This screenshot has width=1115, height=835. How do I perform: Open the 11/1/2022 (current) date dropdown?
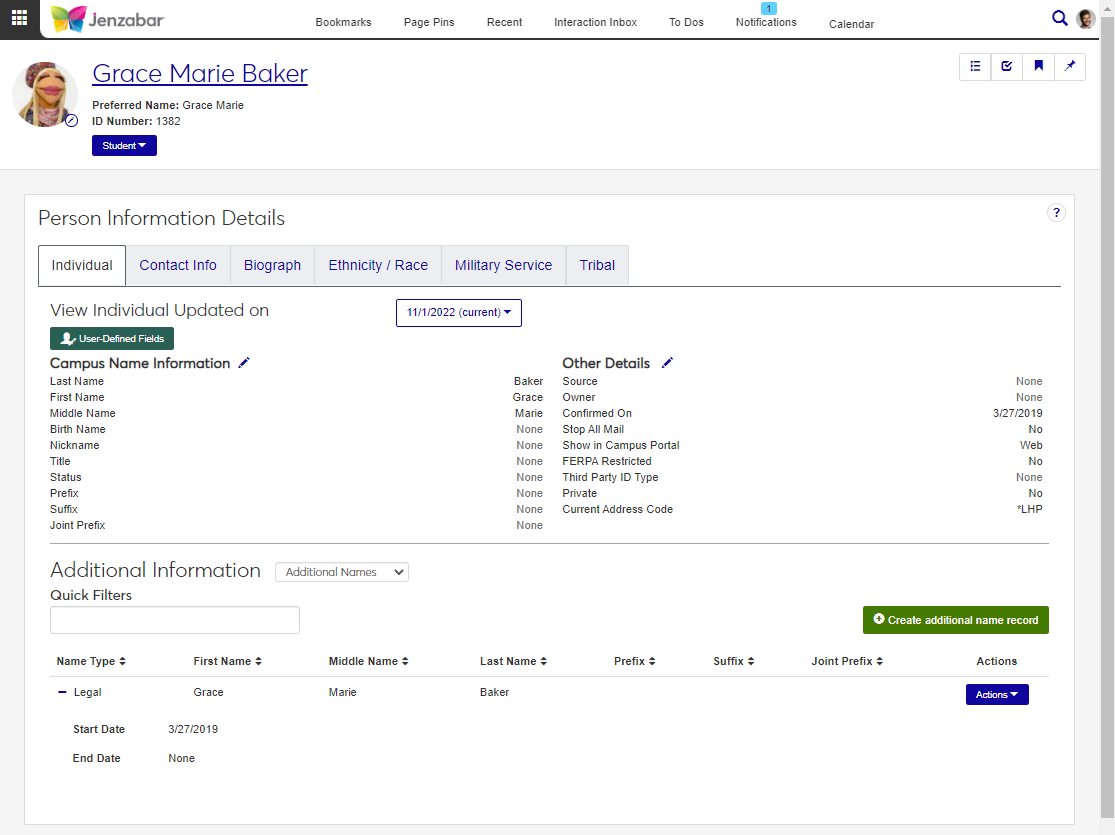[458, 312]
